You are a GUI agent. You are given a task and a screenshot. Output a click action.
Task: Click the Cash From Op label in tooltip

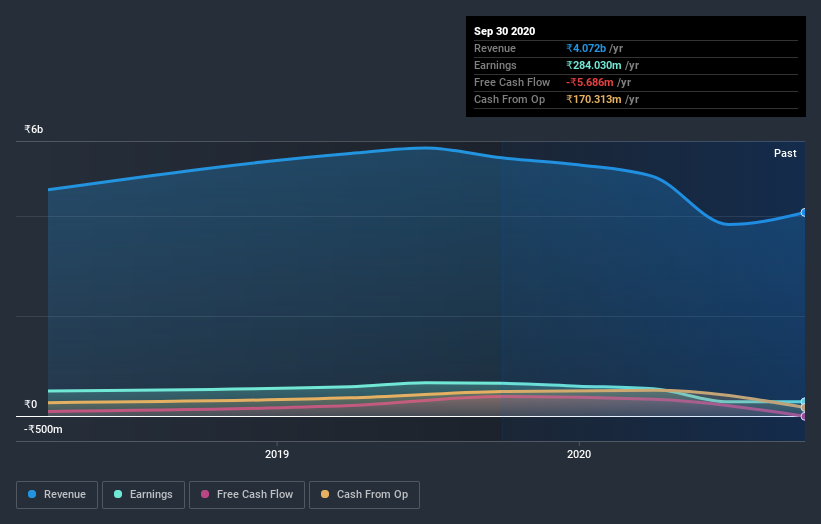coord(509,99)
